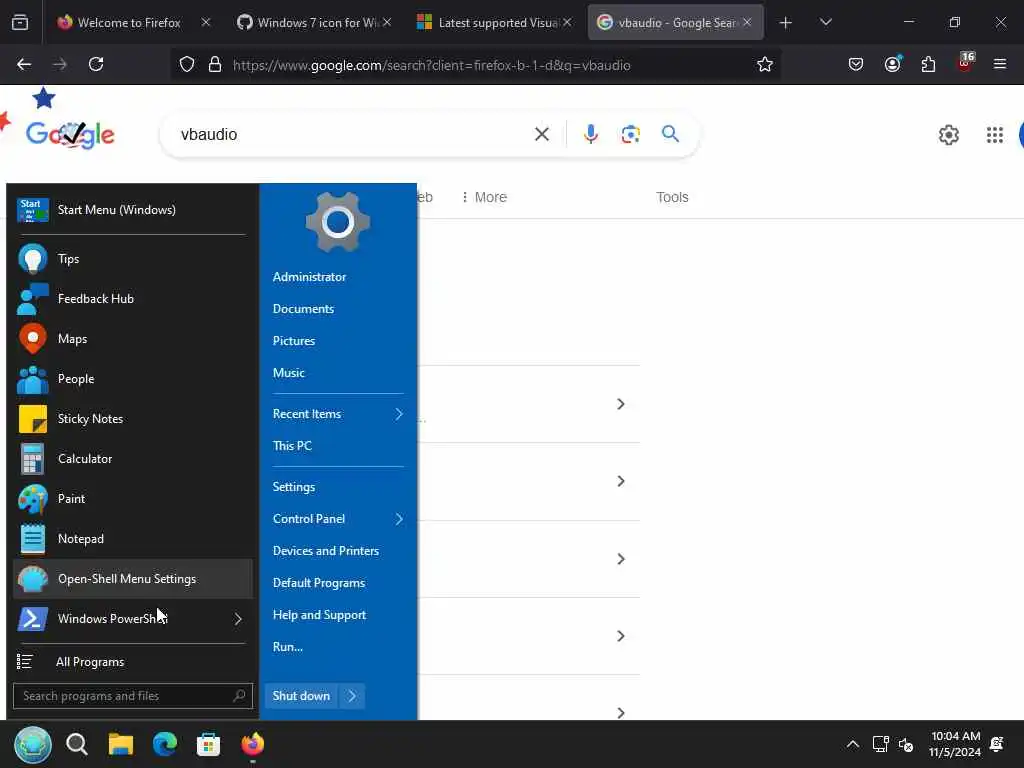
Task: Switch to Windows 7 icon GitHub tab
Action: coord(313,22)
